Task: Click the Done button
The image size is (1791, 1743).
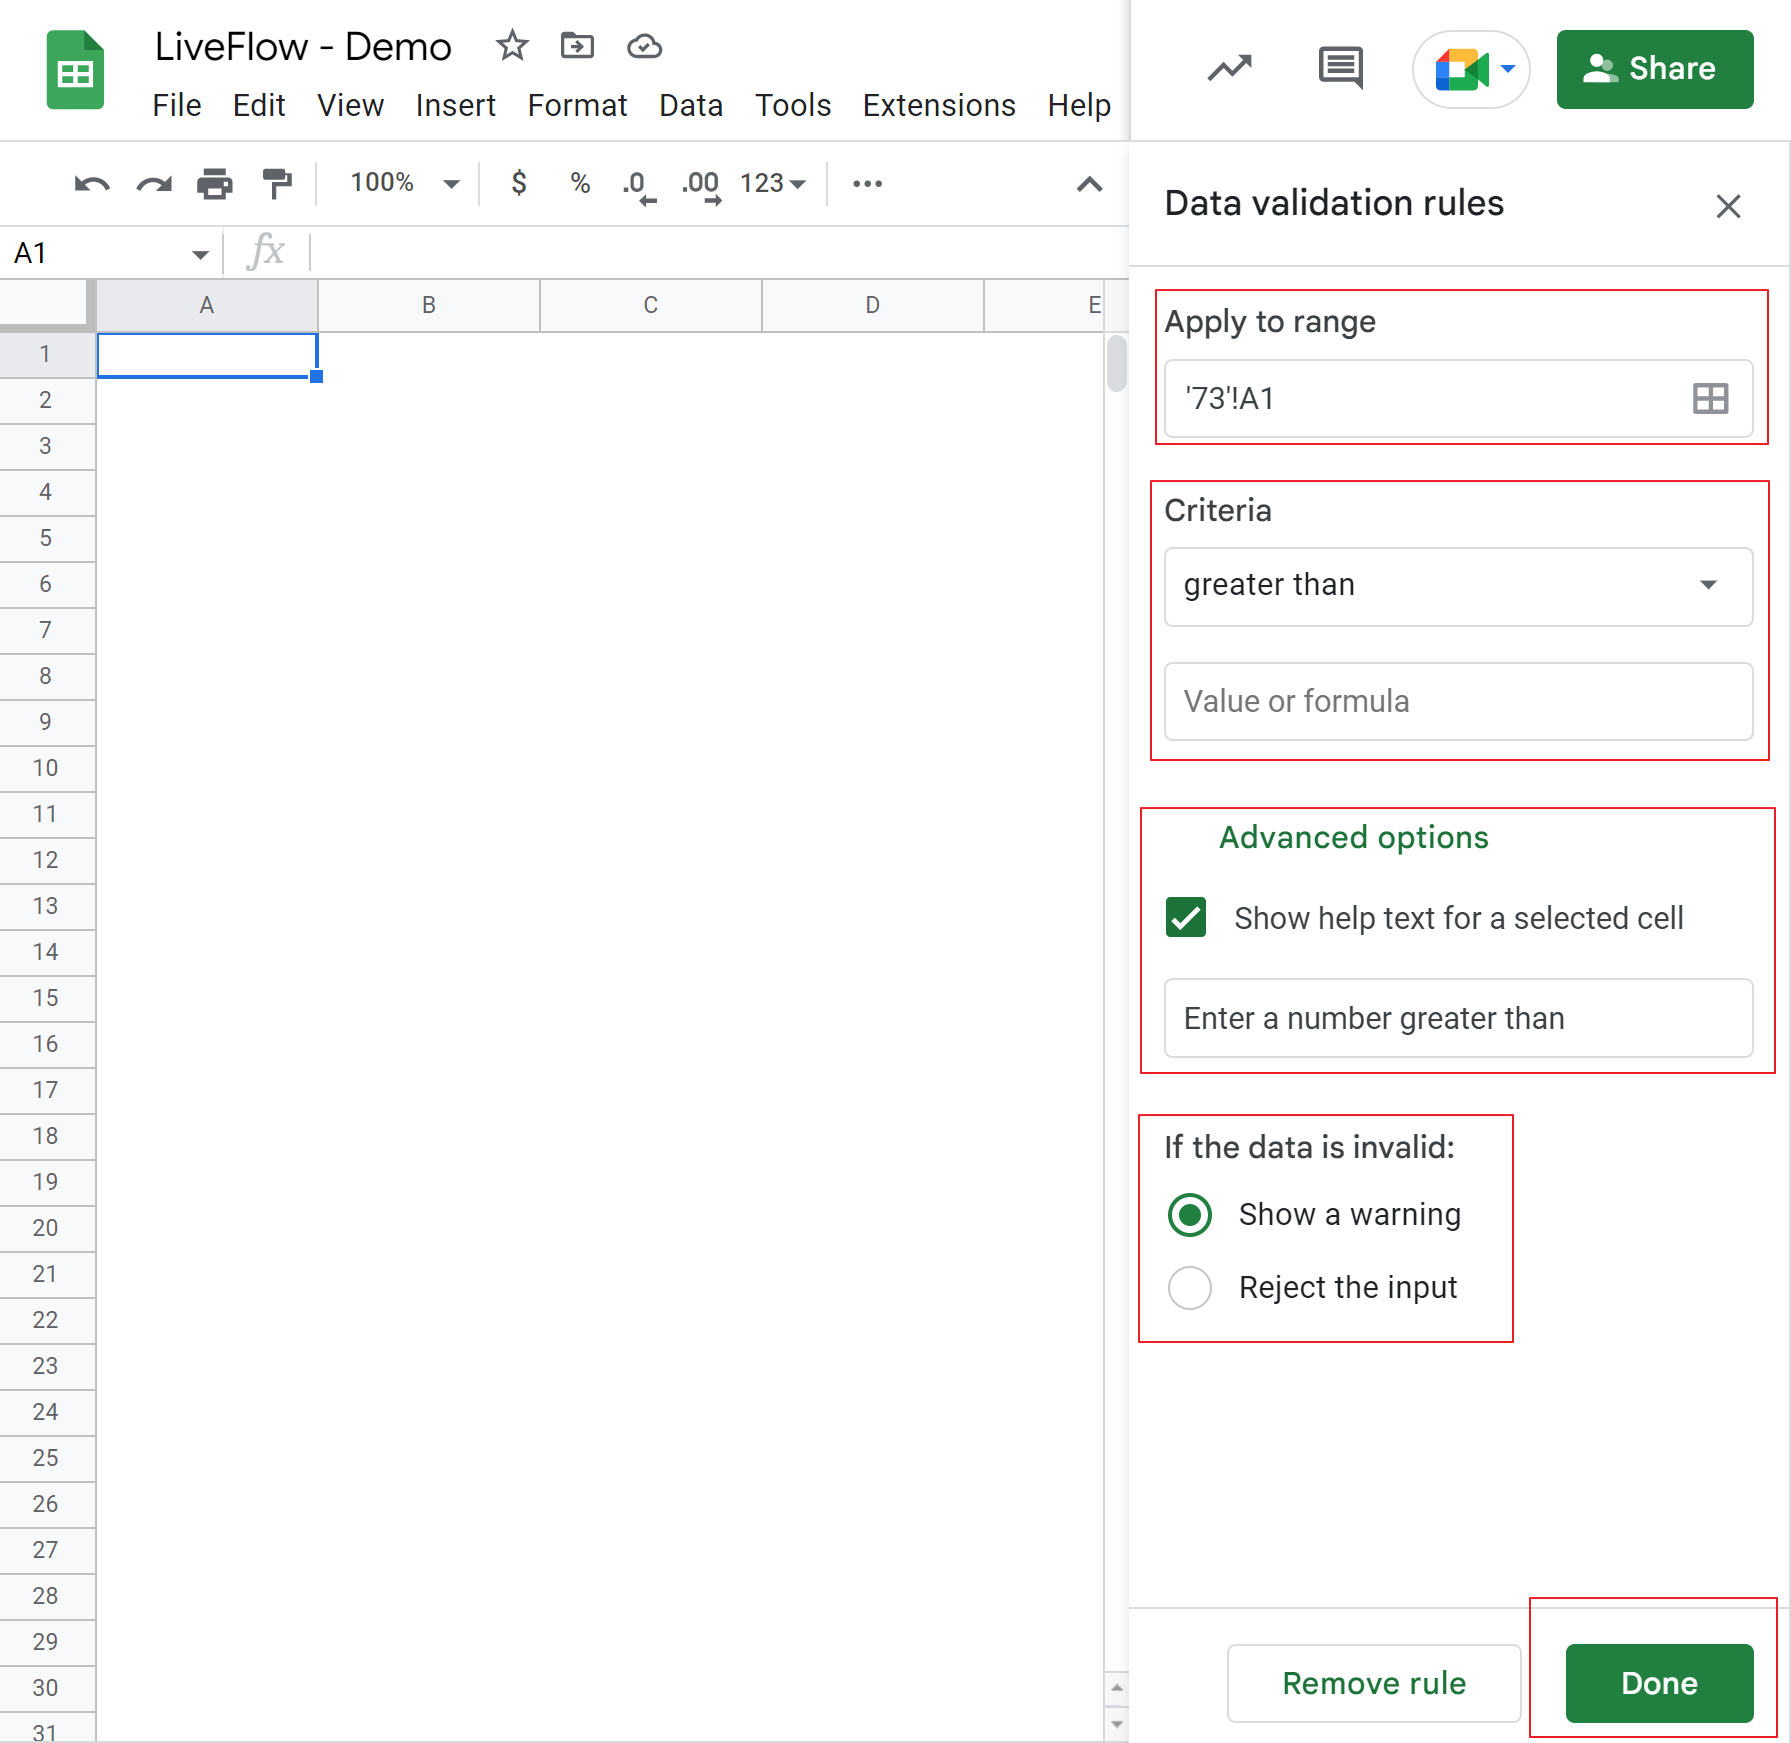Action: 1657,1683
